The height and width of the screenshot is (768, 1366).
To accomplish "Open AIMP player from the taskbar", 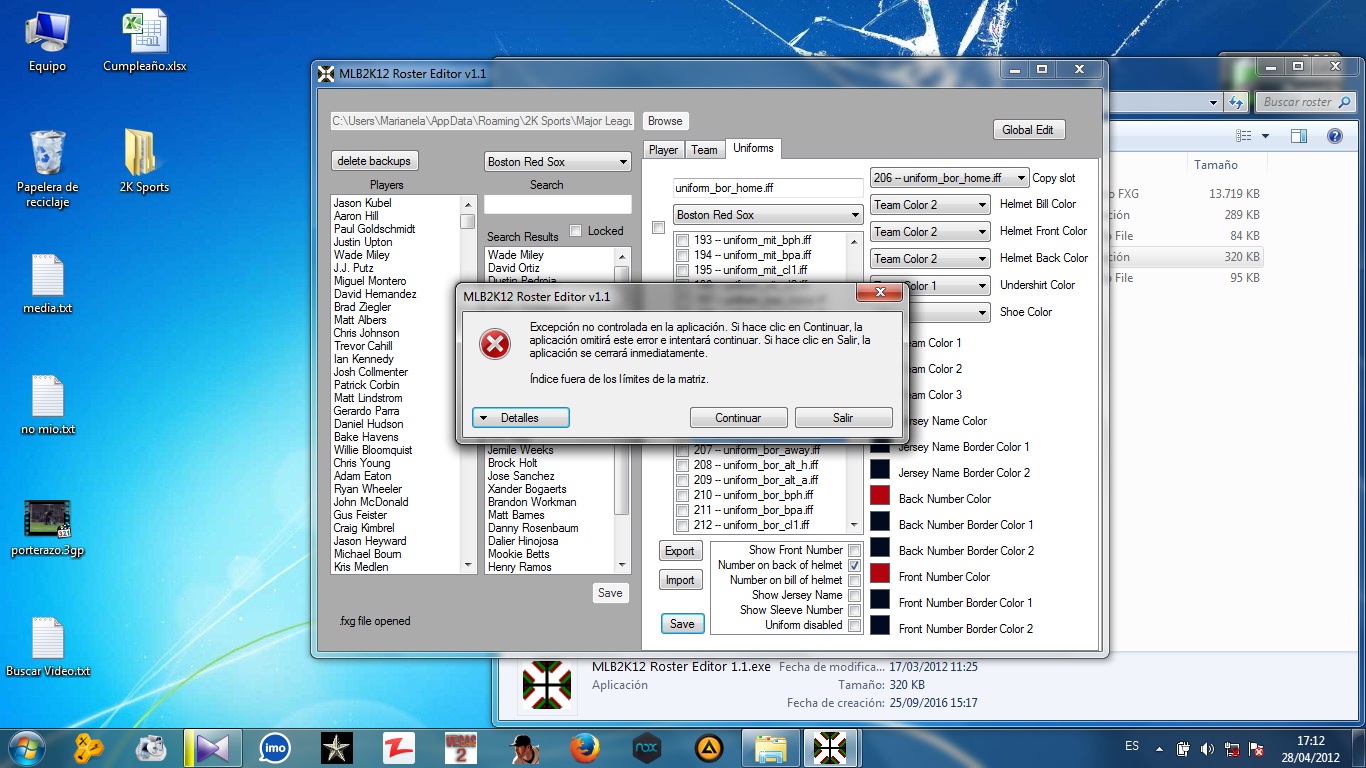I will 708,747.
